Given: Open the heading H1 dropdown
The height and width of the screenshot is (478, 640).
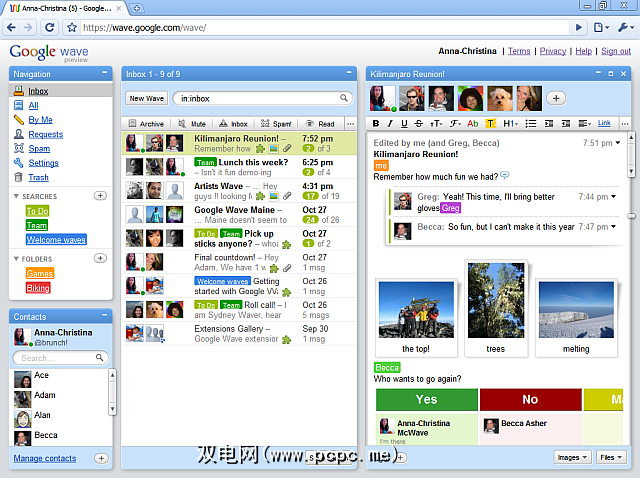Looking at the screenshot, I should pyautogui.click(x=510, y=123).
